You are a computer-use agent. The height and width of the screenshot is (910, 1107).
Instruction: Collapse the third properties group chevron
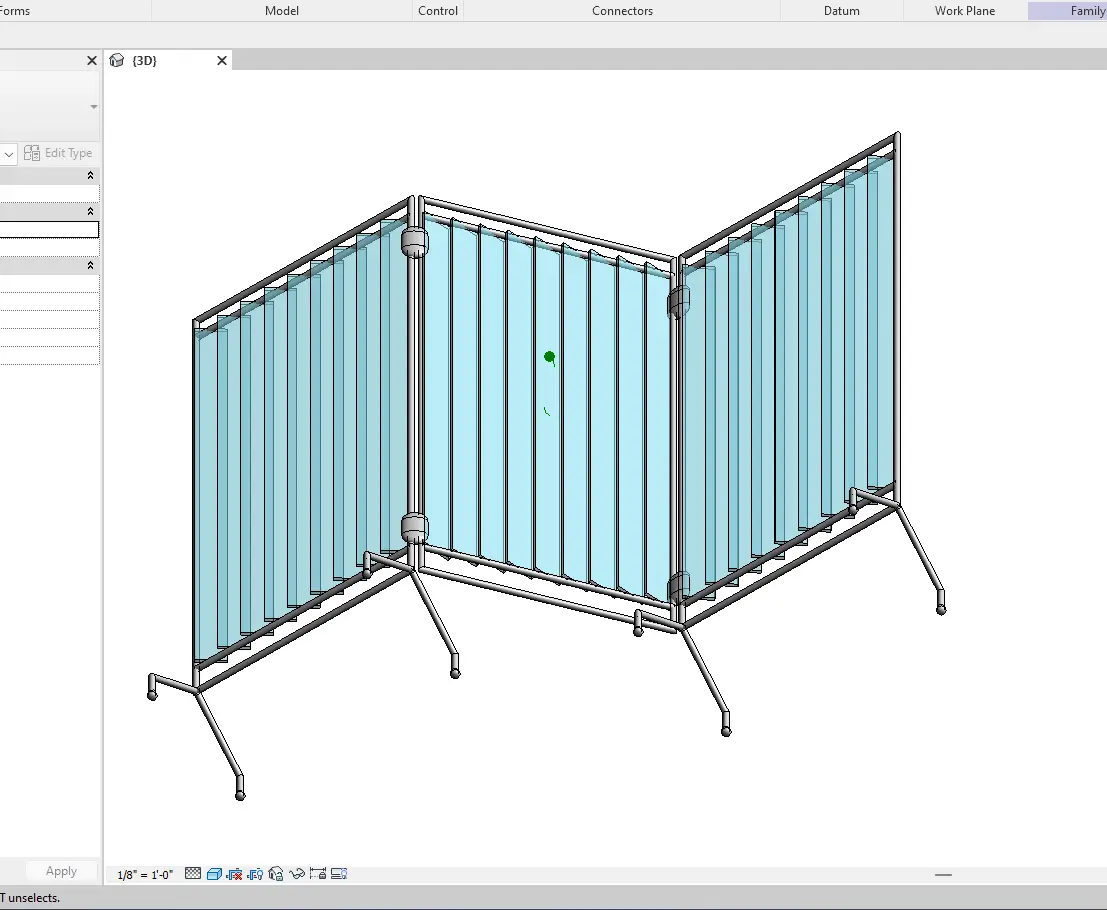[x=91, y=265]
